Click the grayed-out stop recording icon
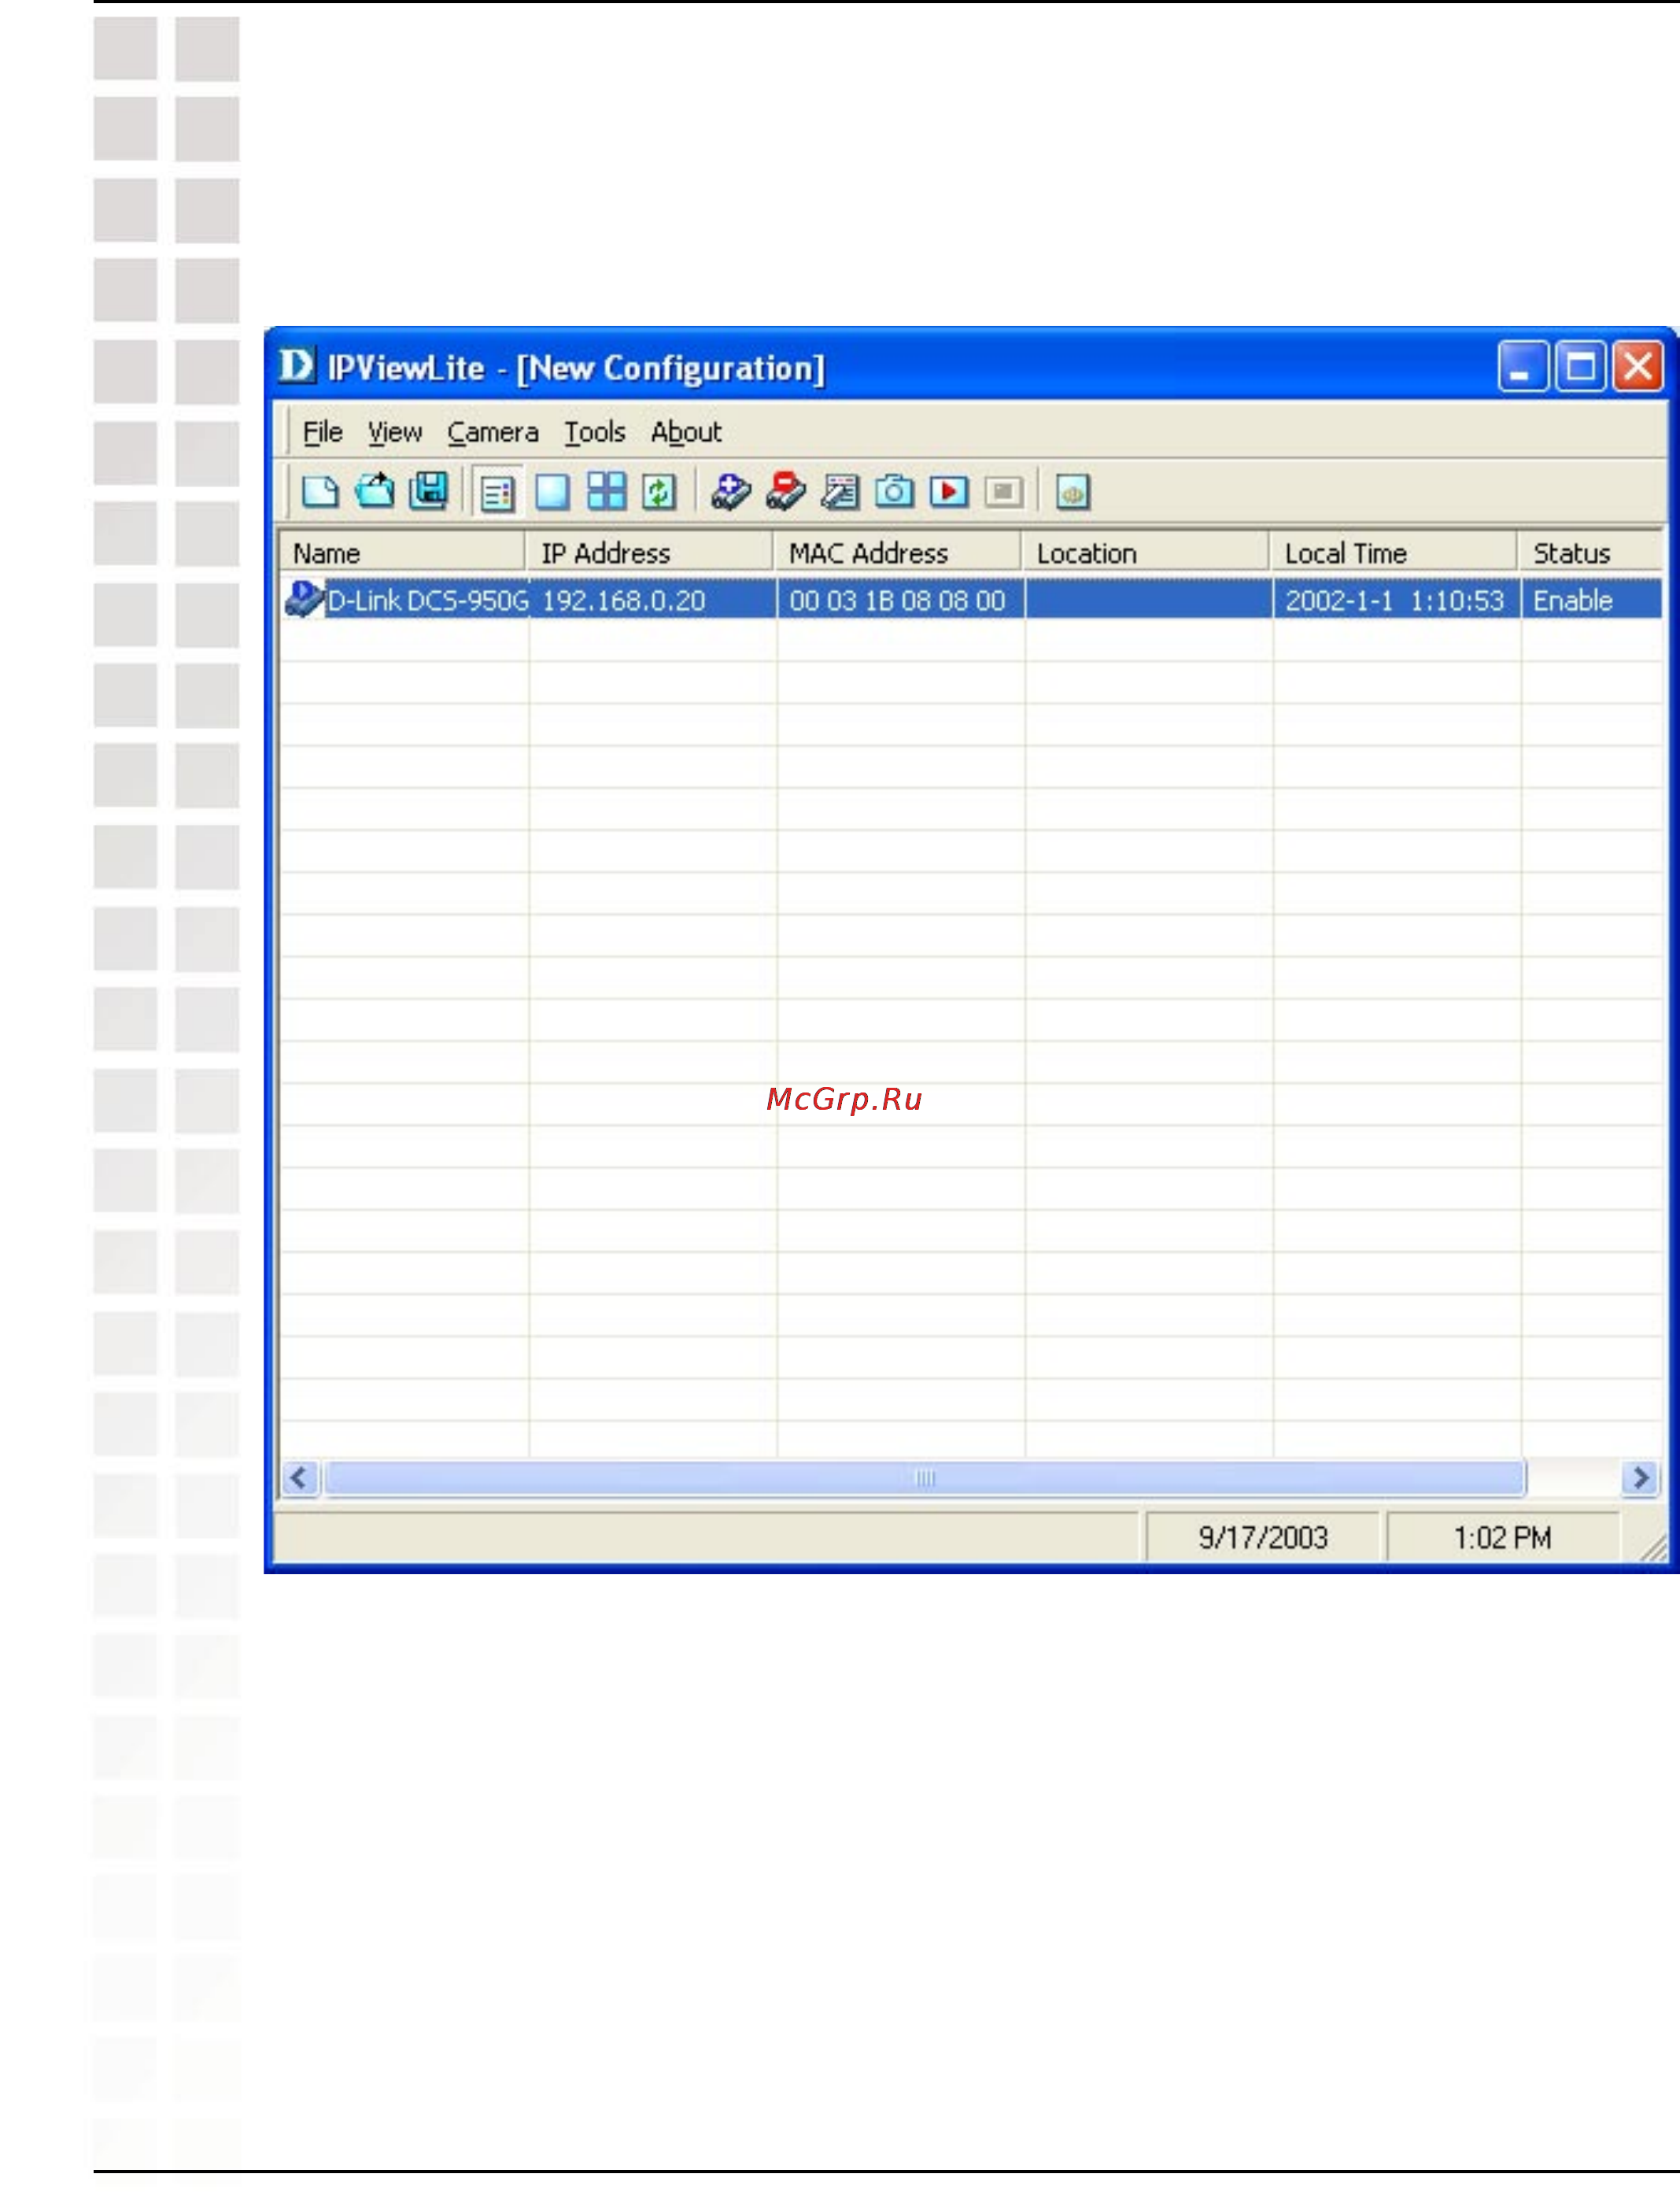Screen dimensions: 1680x2196 point(1004,492)
